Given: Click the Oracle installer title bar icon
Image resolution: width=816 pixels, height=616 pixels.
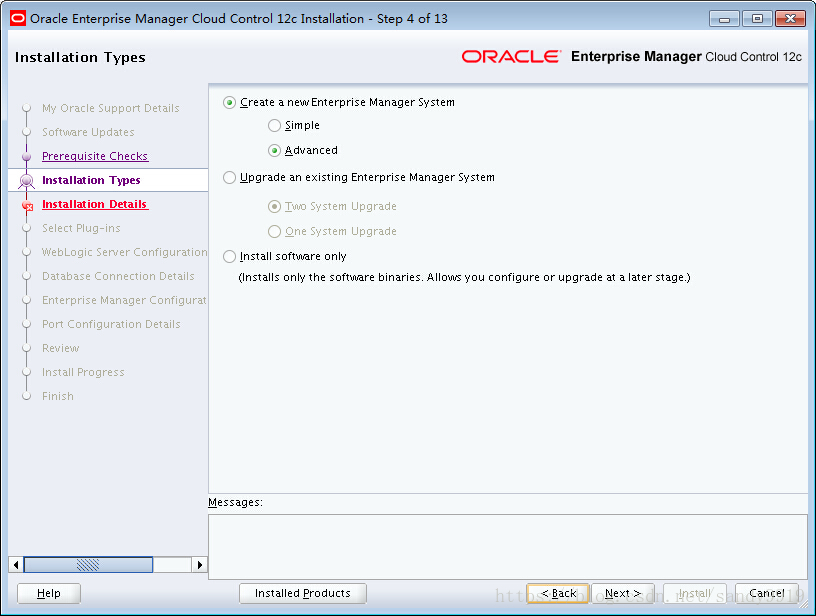Looking at the screenshot, I should pos(18,19).
